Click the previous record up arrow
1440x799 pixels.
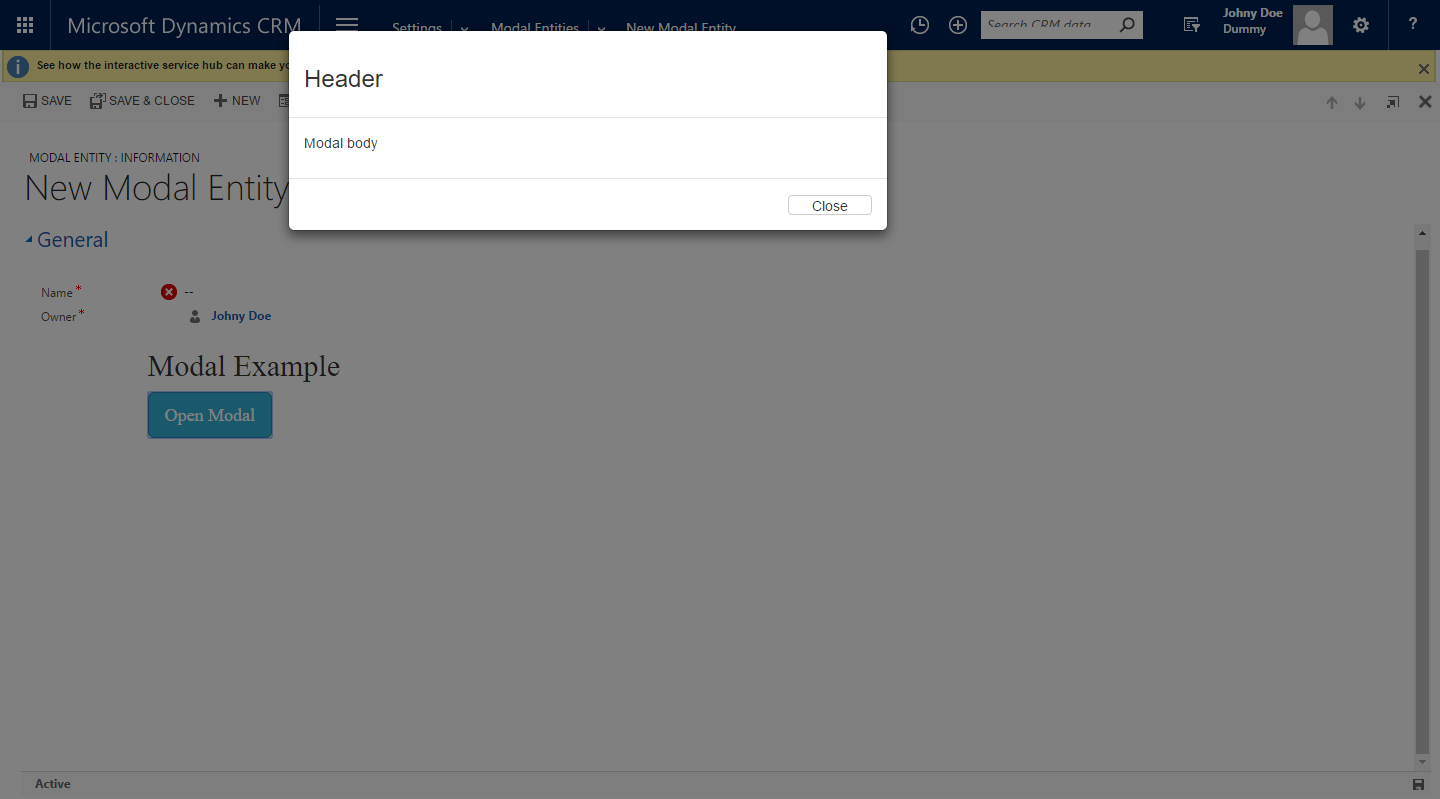tap(1332, 102)
